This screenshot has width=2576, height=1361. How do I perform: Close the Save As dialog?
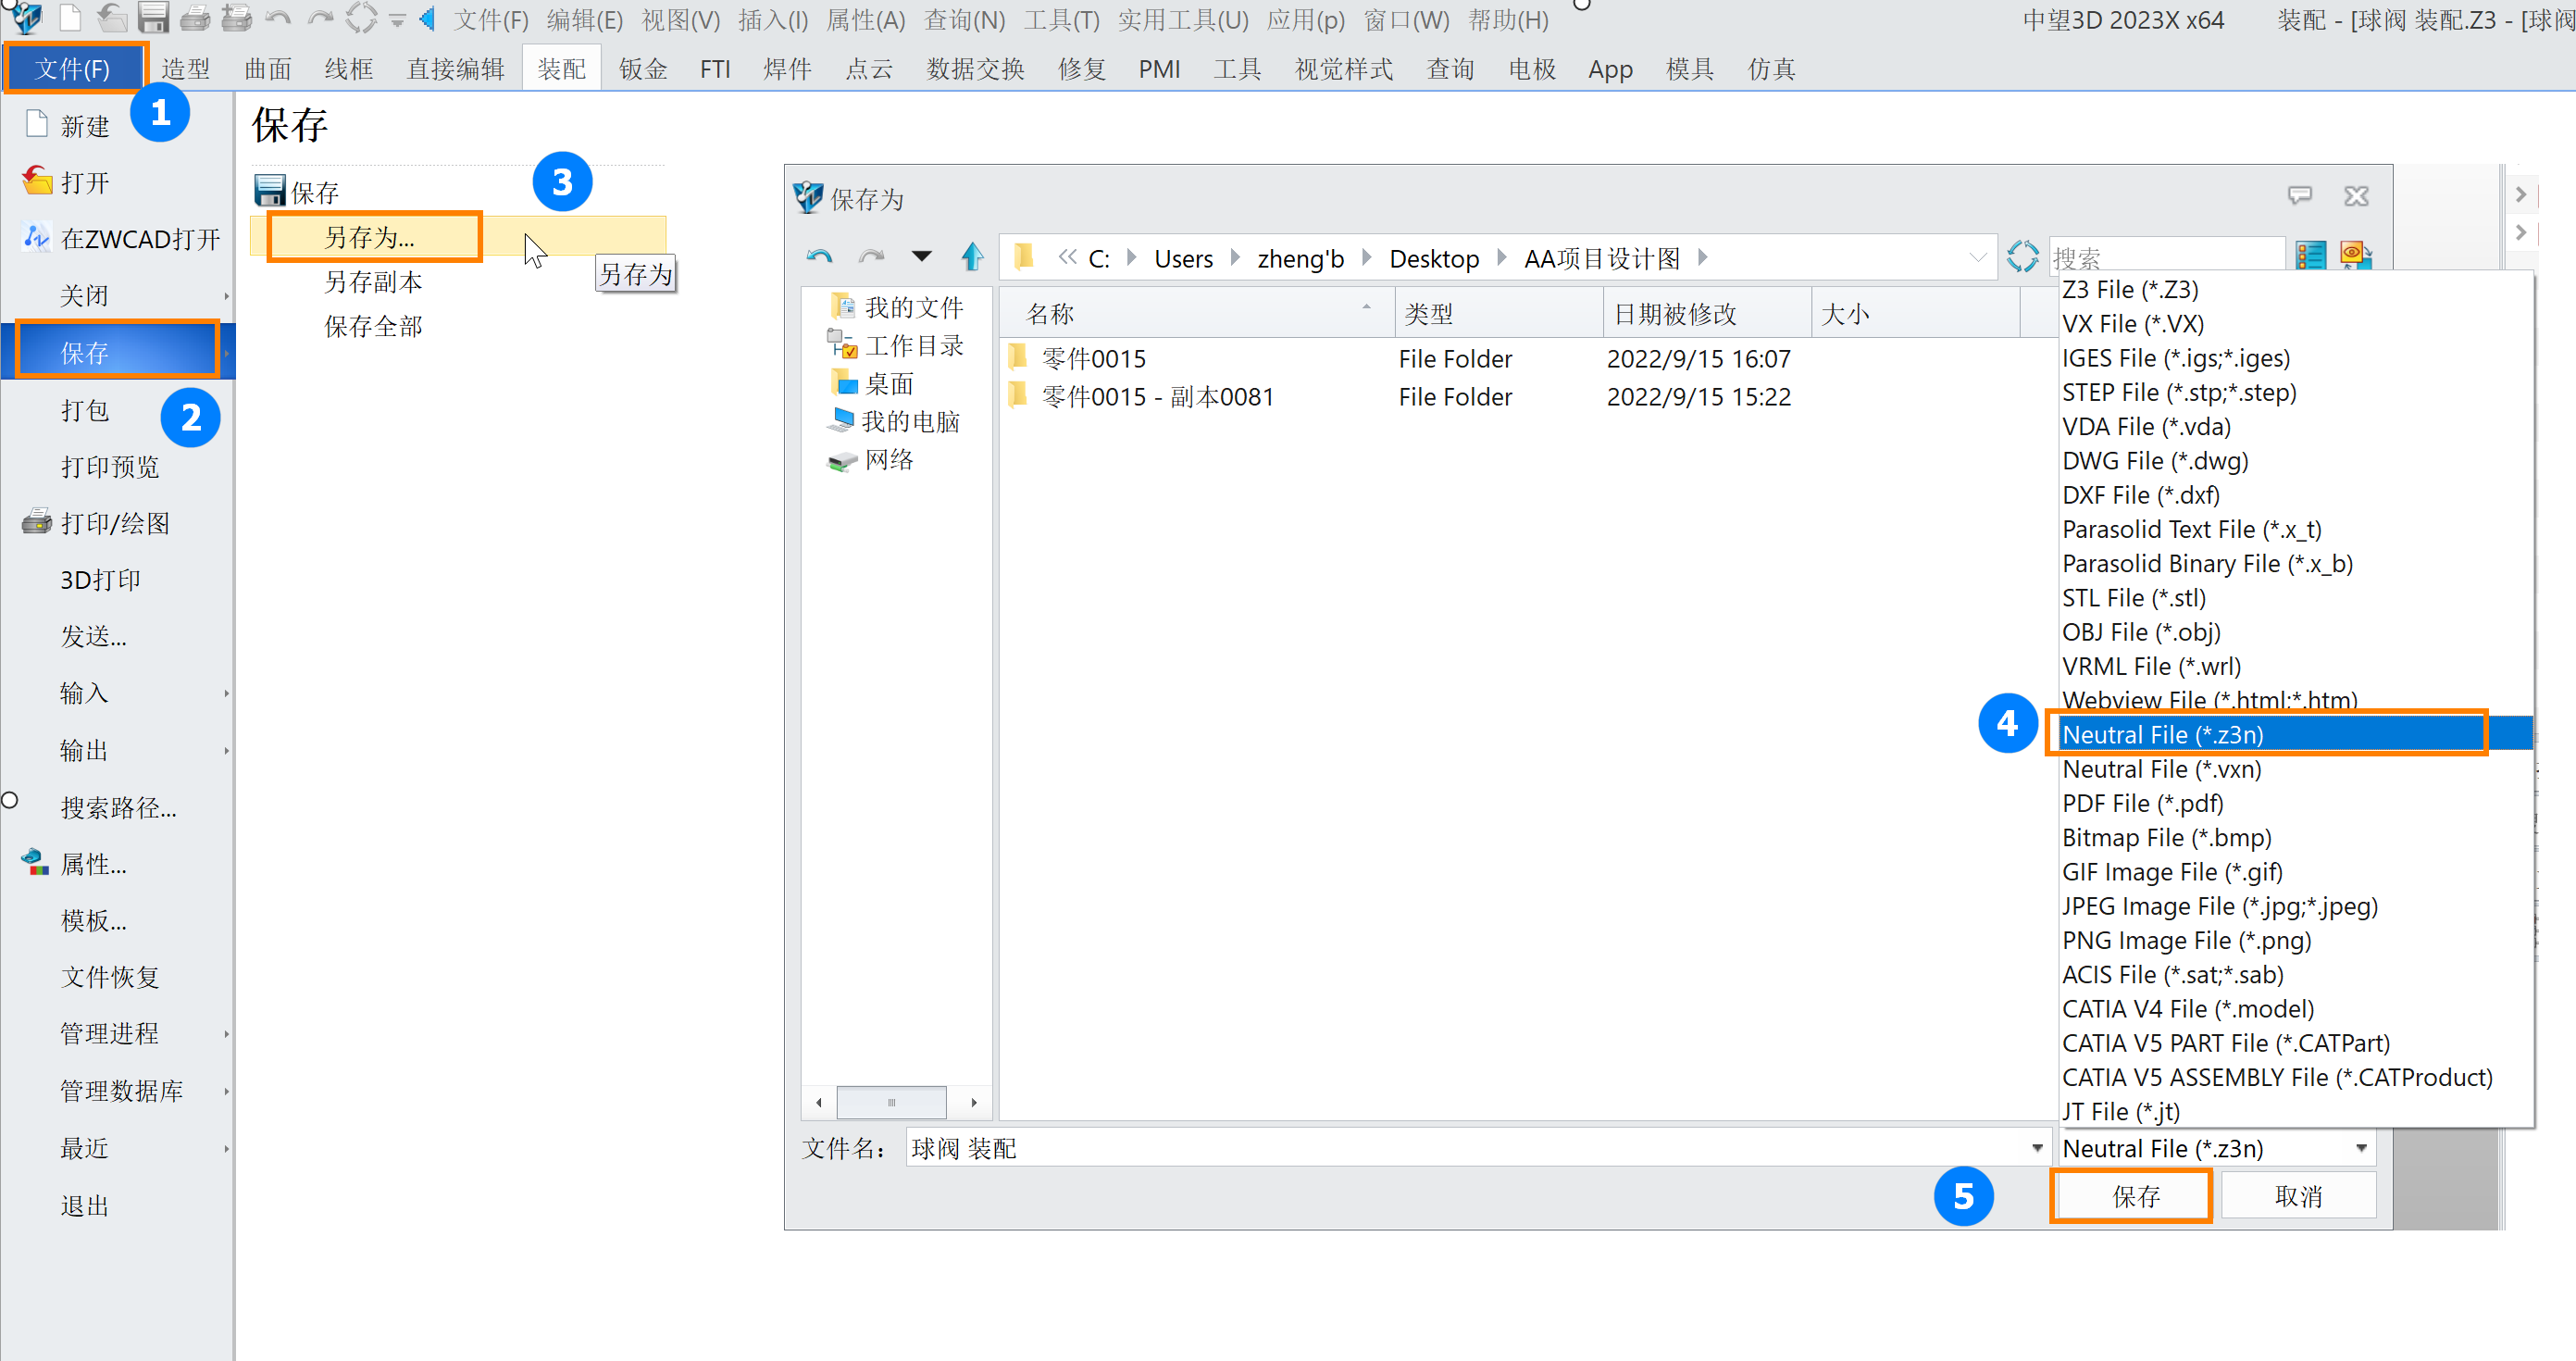click(x=2356, y=196)
